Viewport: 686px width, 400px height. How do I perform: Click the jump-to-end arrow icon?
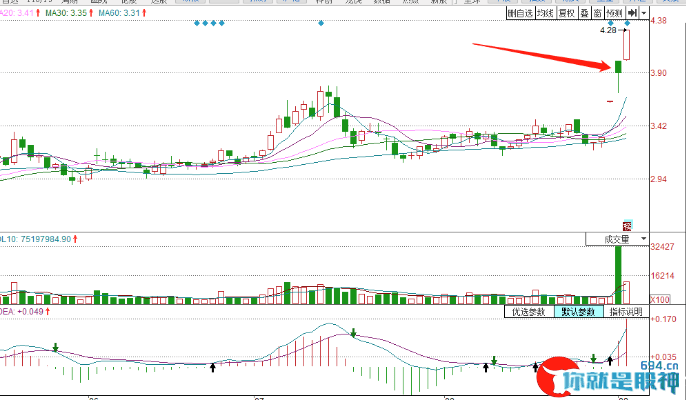(x=632, y=13)
